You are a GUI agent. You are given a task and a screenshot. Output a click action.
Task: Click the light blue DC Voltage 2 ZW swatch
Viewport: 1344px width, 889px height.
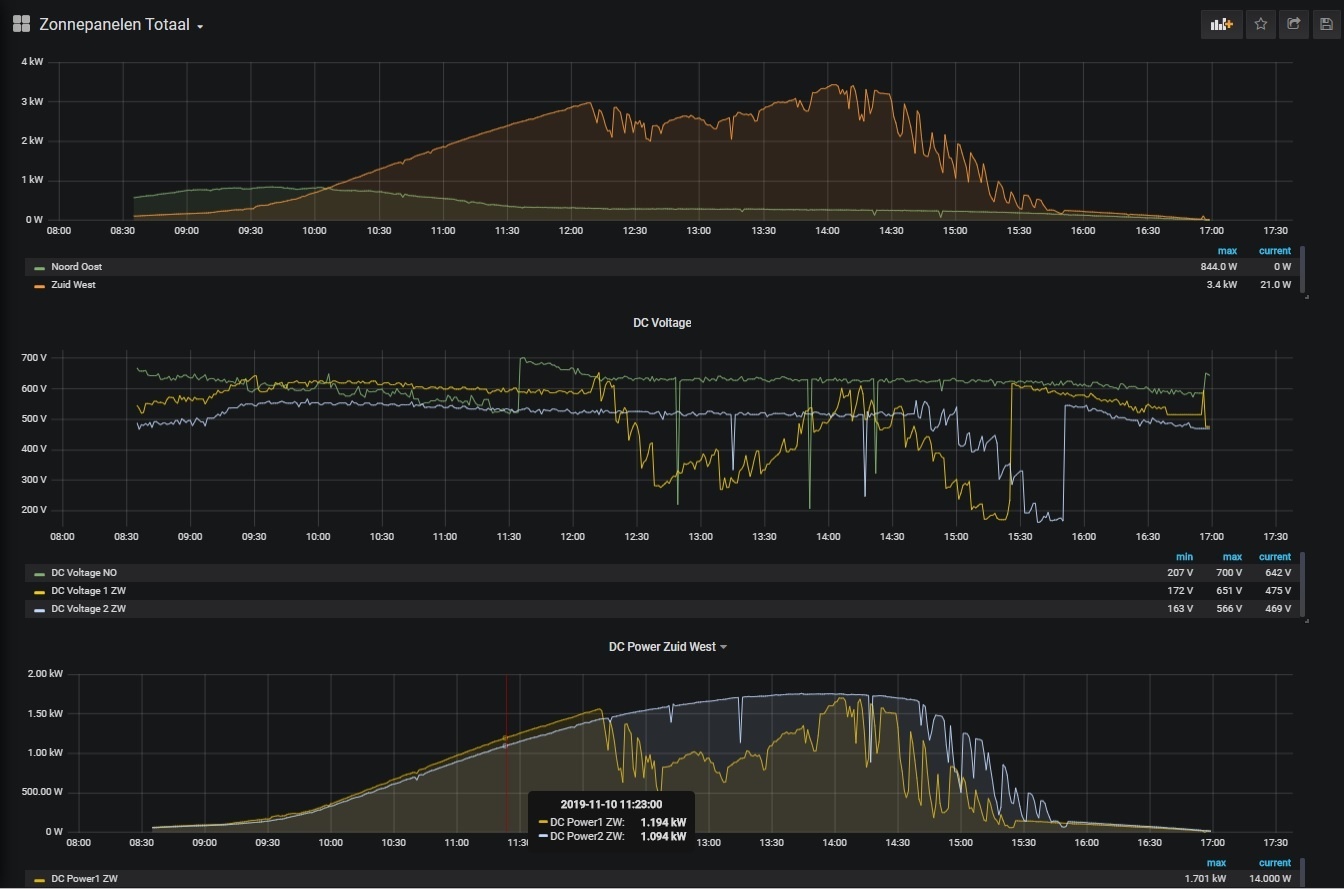pyautogui.click(x=39, y=610)
